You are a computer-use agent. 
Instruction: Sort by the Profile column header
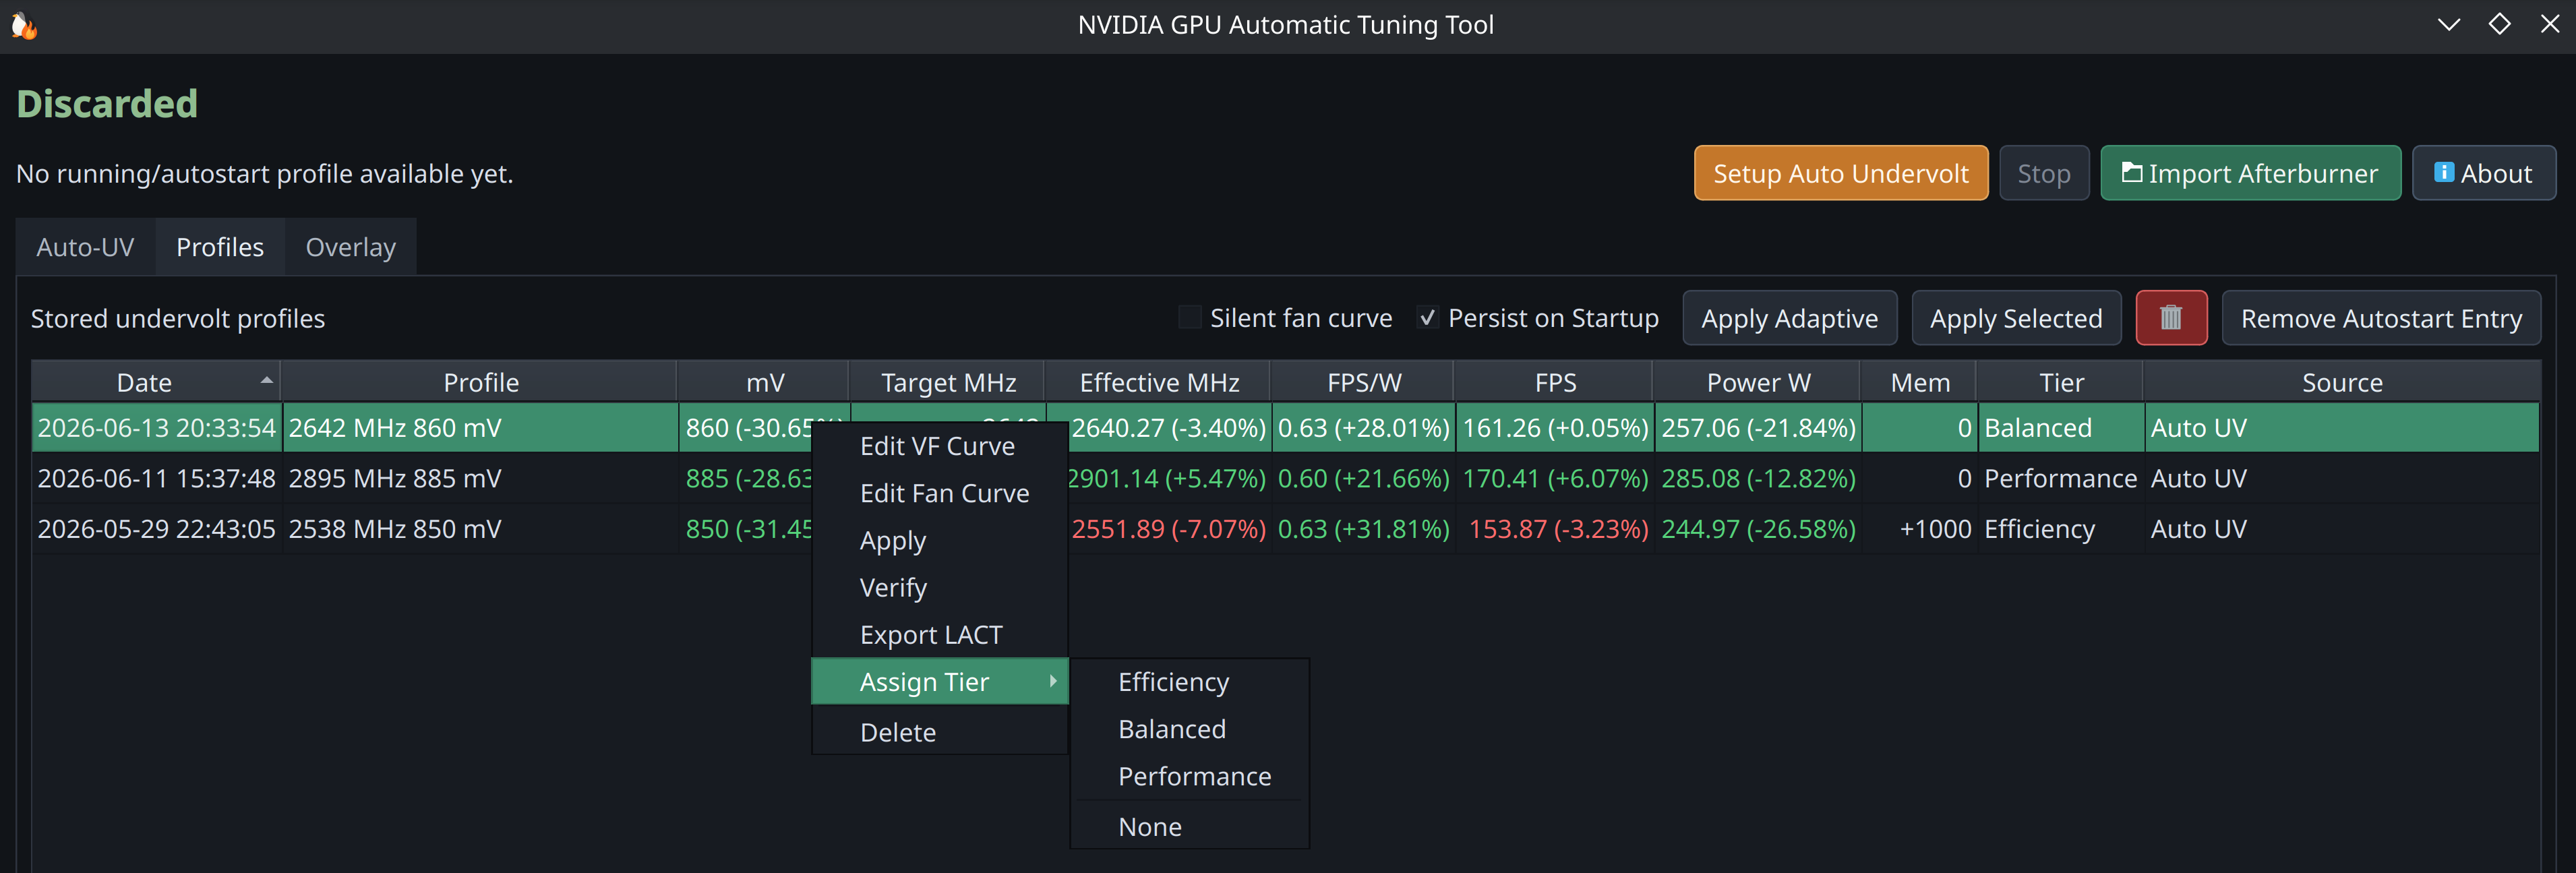pos(480,382)
